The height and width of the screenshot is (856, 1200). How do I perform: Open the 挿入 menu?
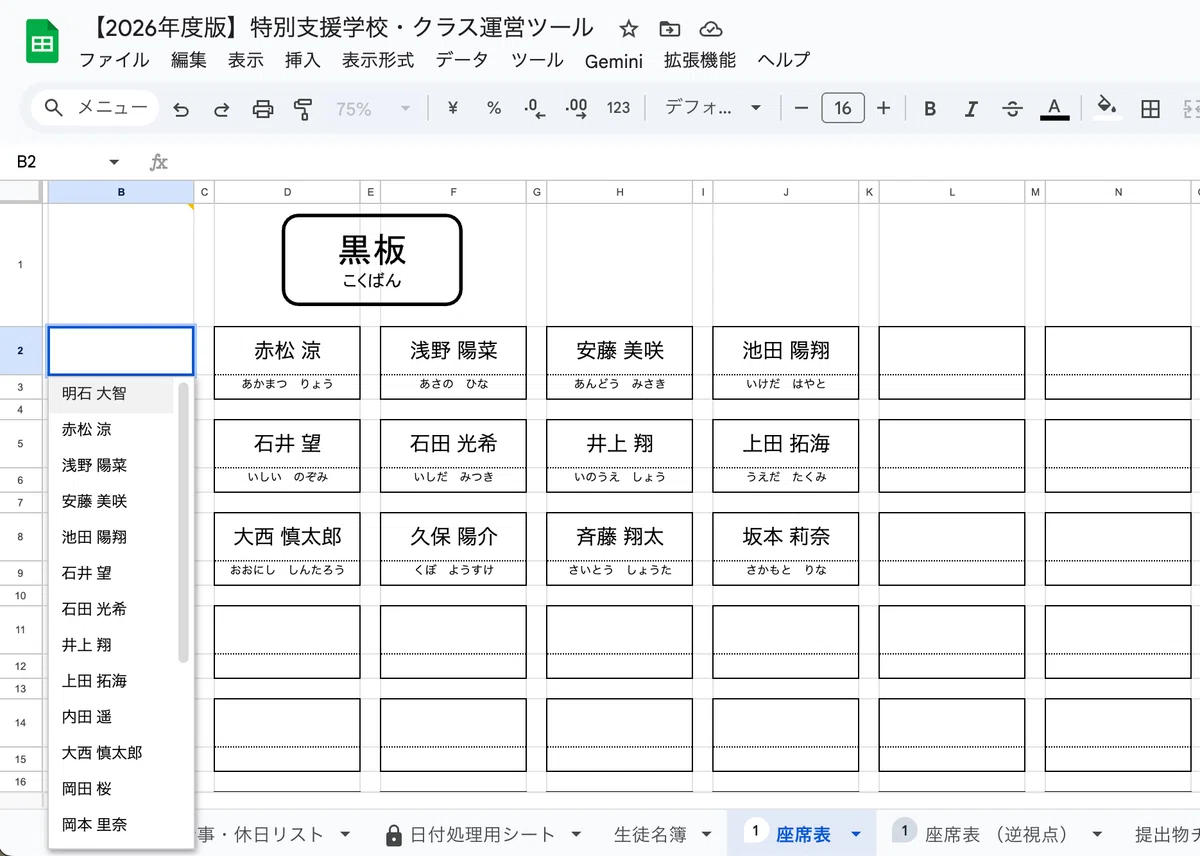(x=303, y=60)
